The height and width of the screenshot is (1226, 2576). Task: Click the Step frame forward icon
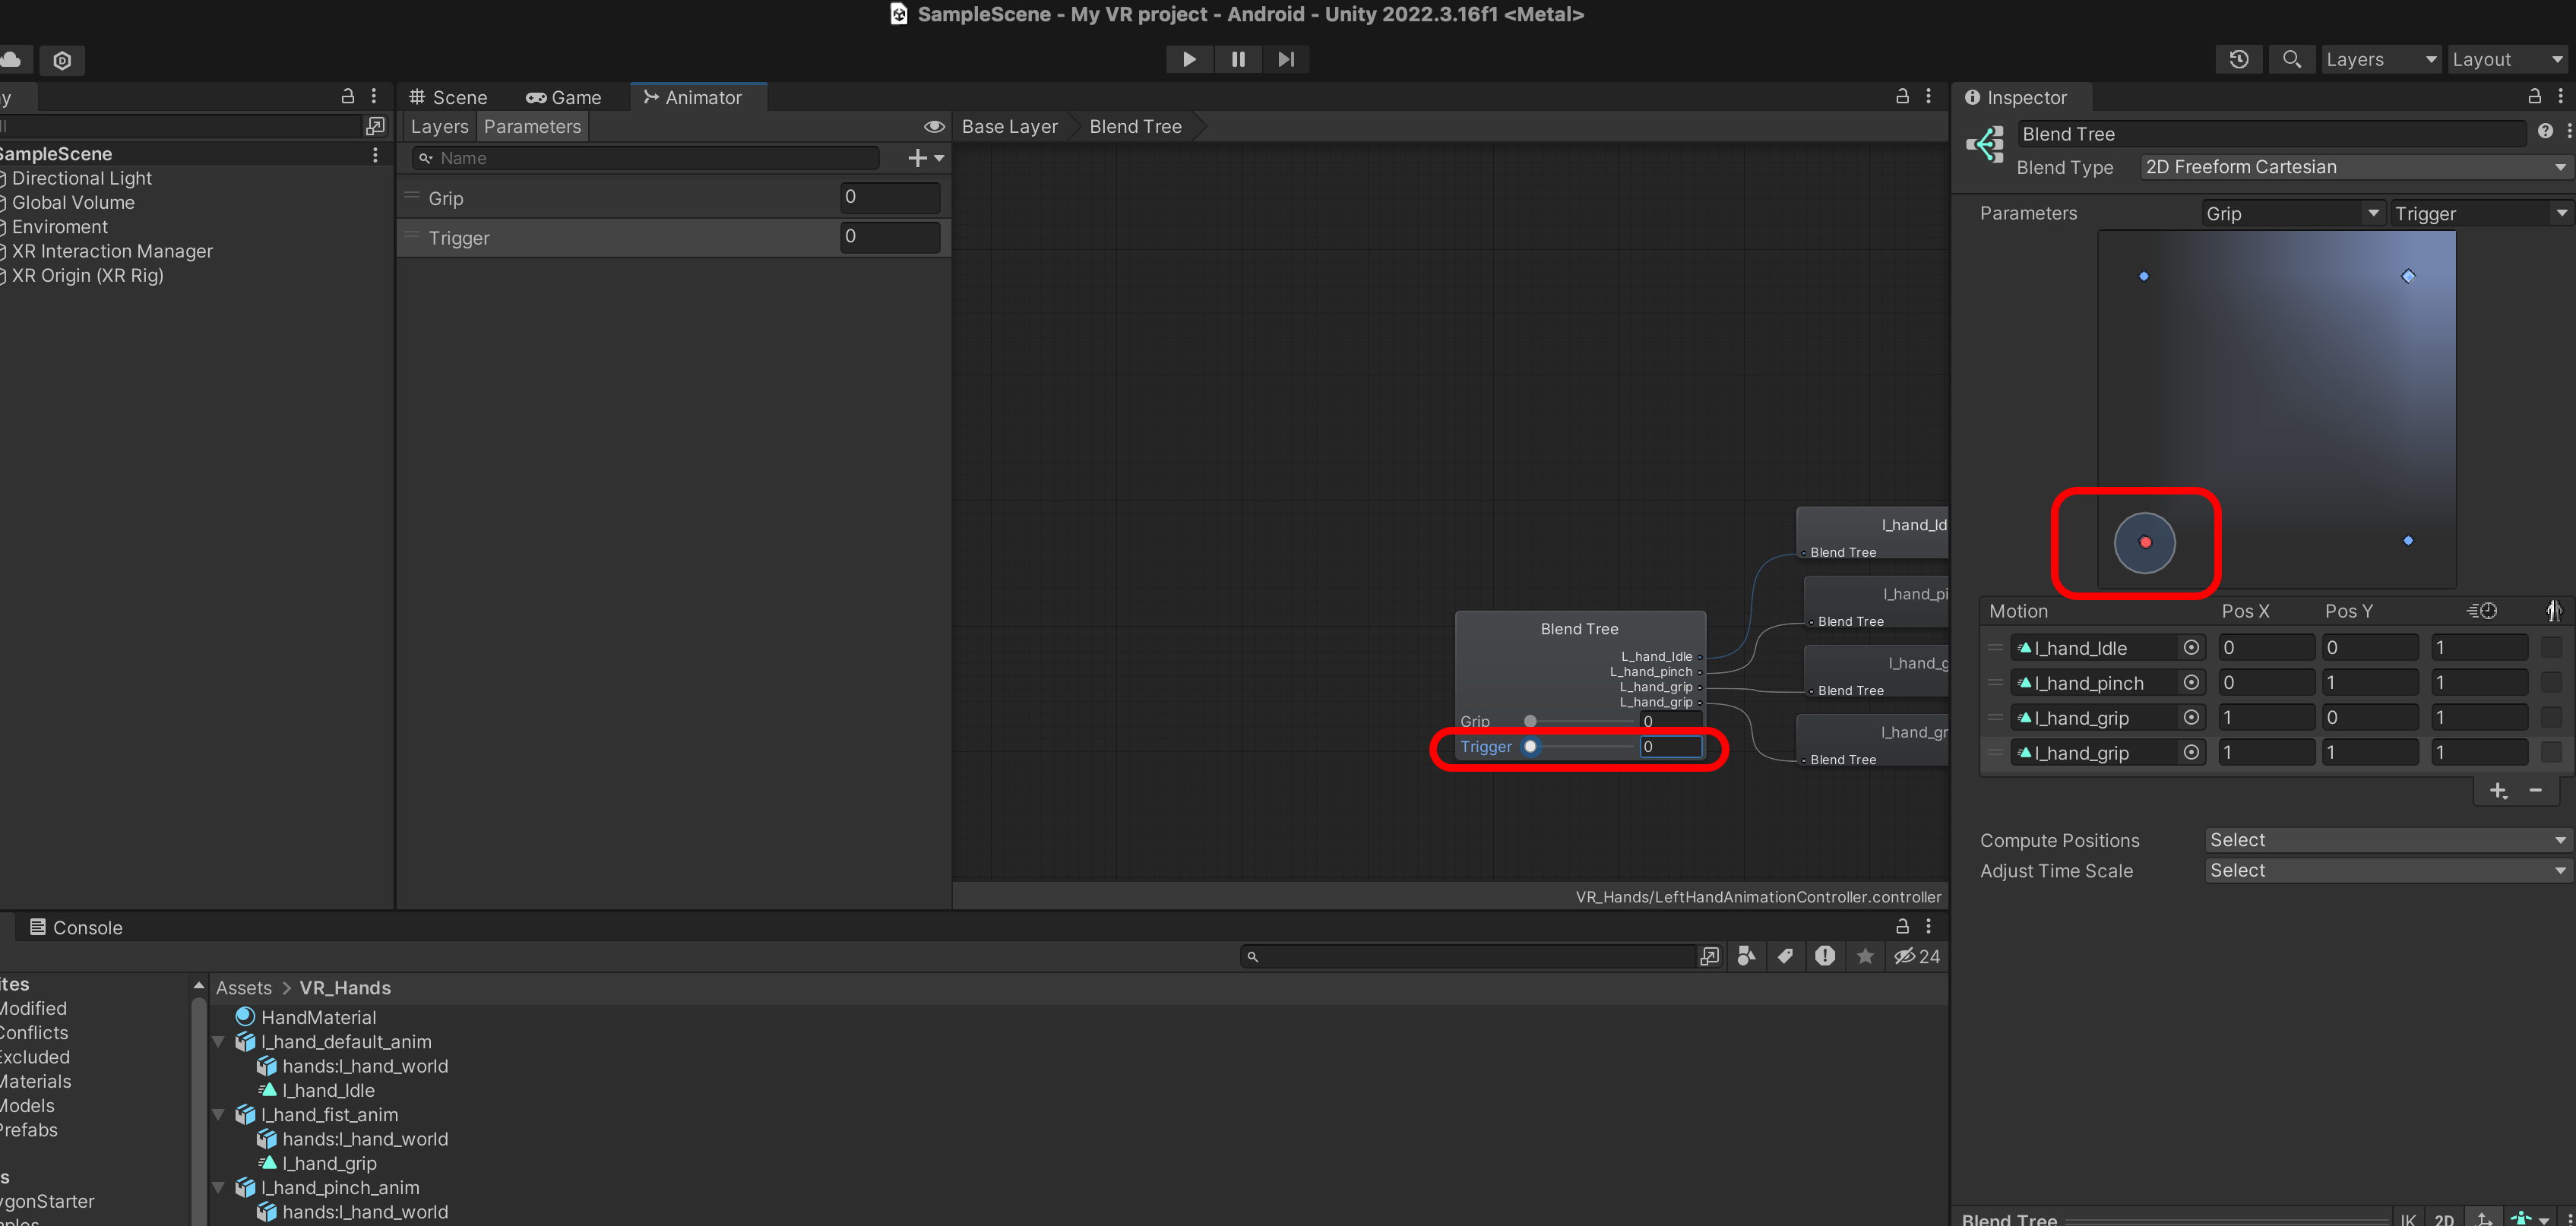tap(1286, 59)
